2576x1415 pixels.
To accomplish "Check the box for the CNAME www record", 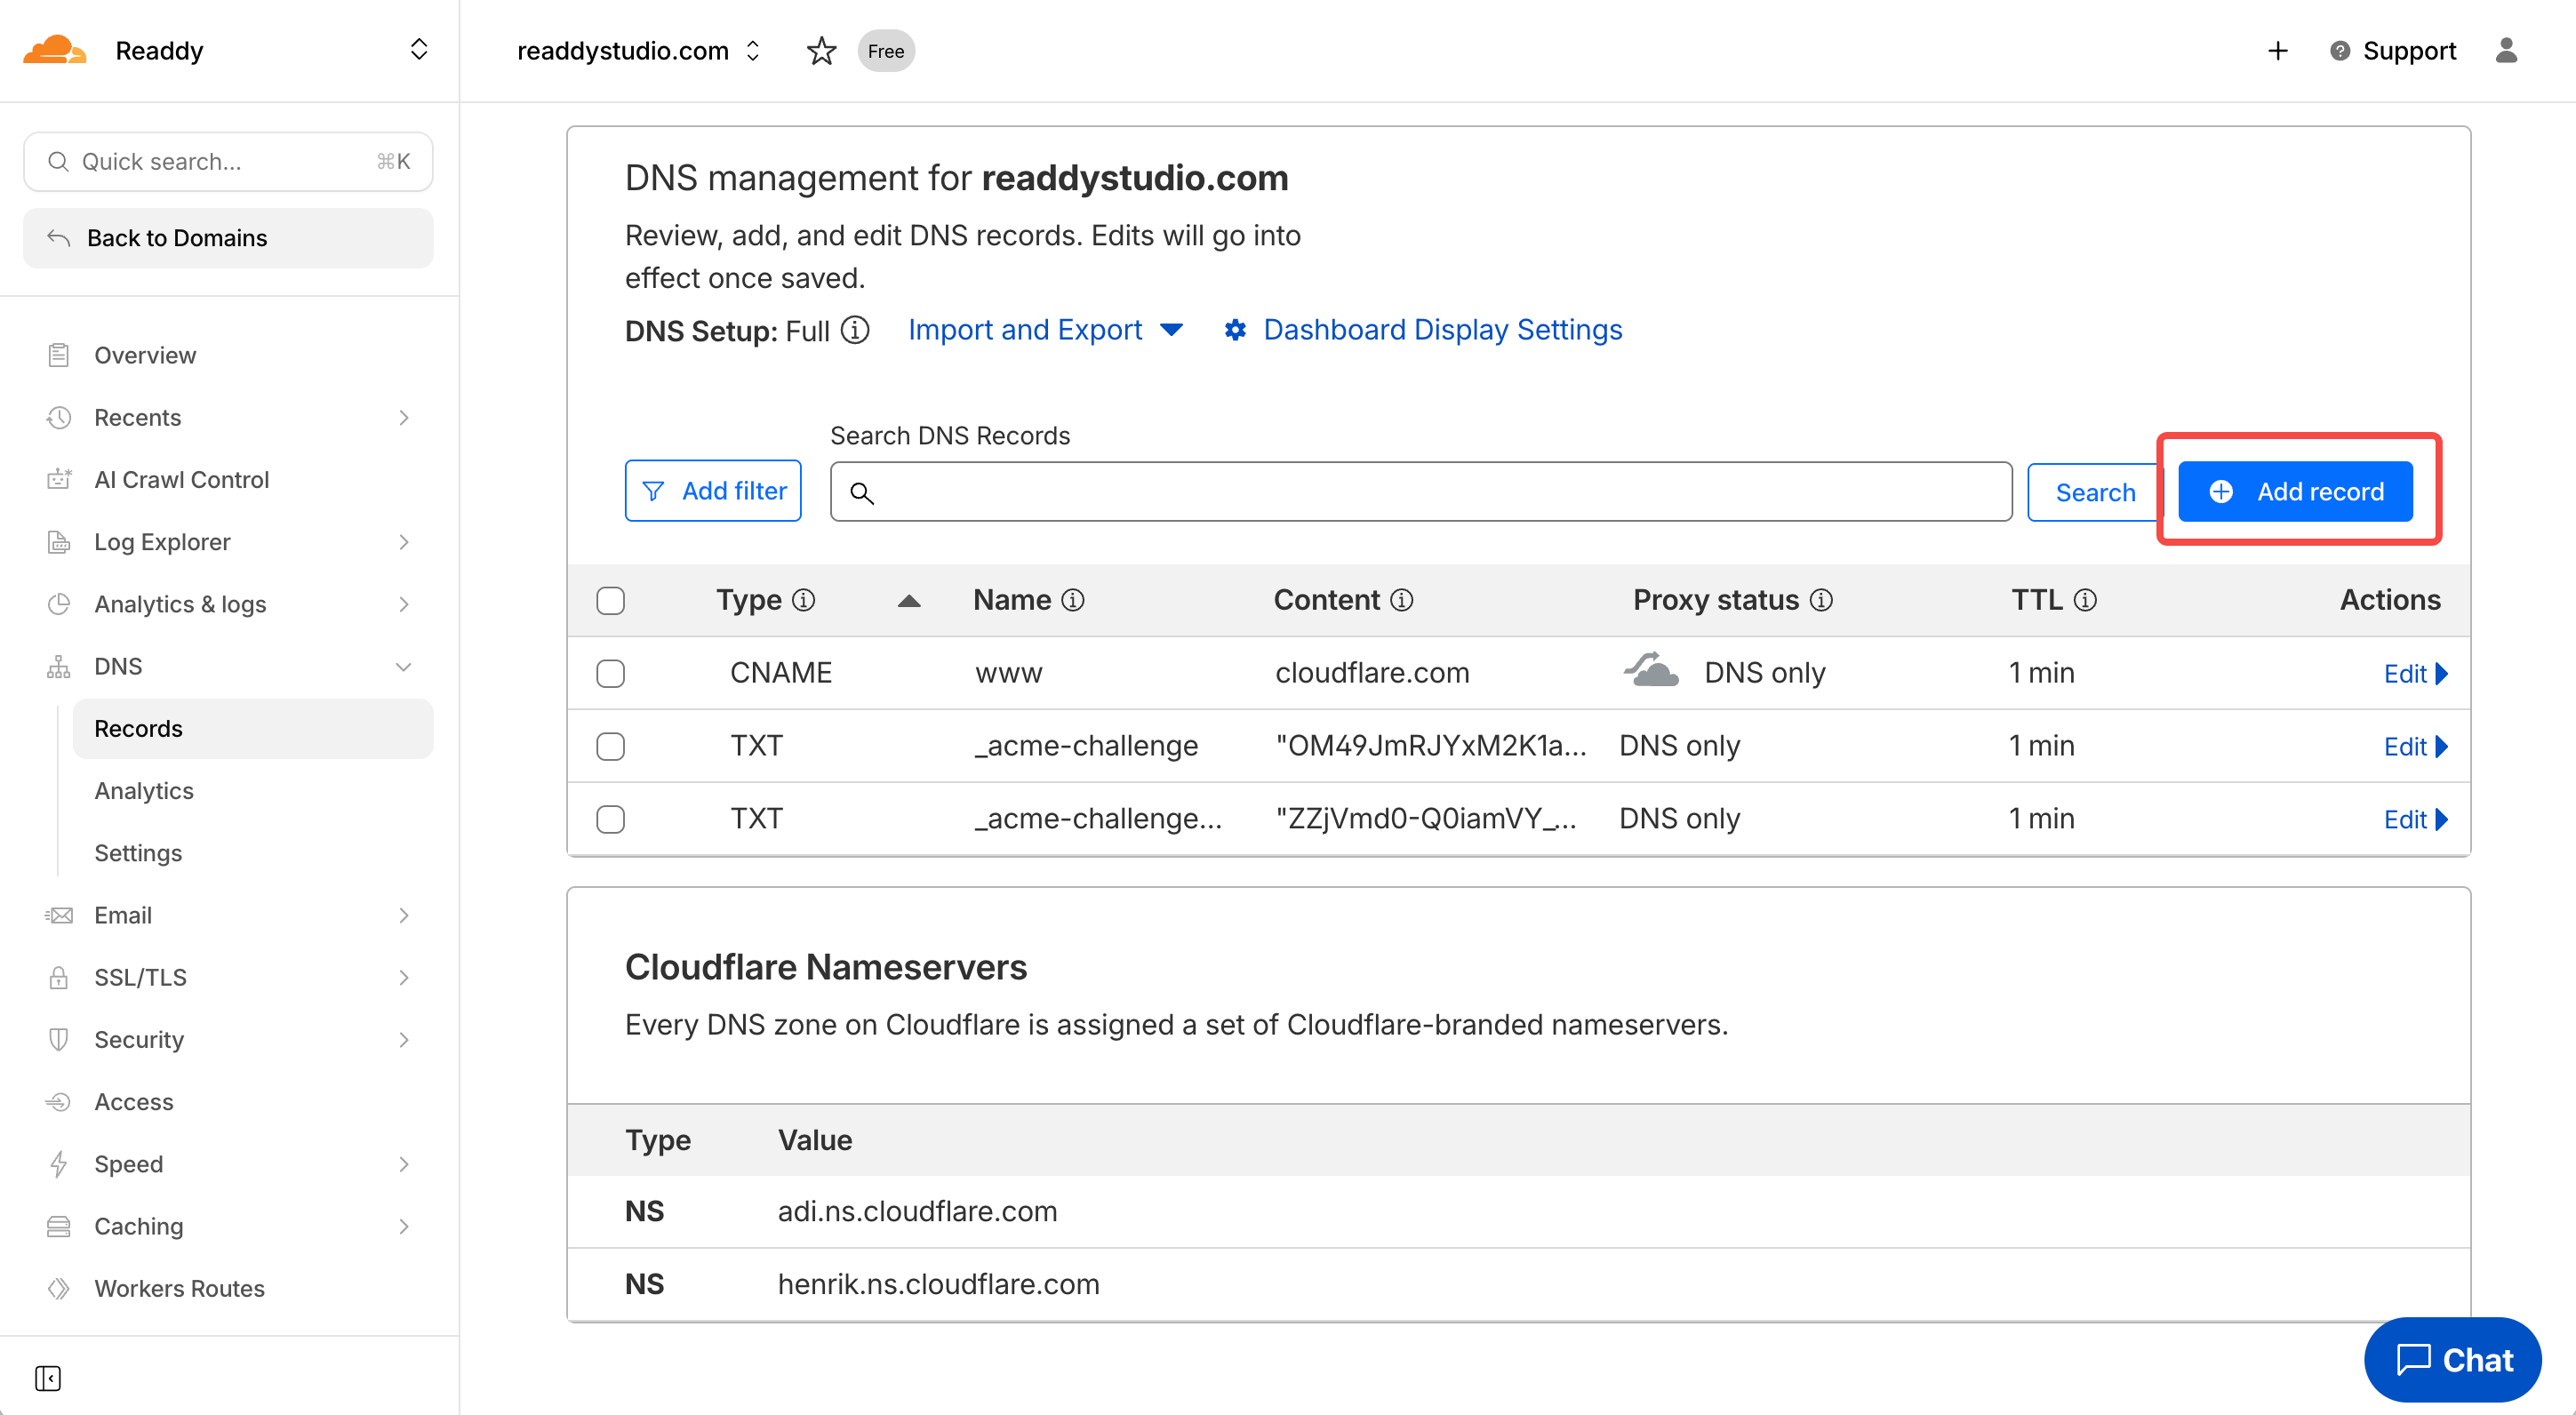I will click(x=610, y=673).
